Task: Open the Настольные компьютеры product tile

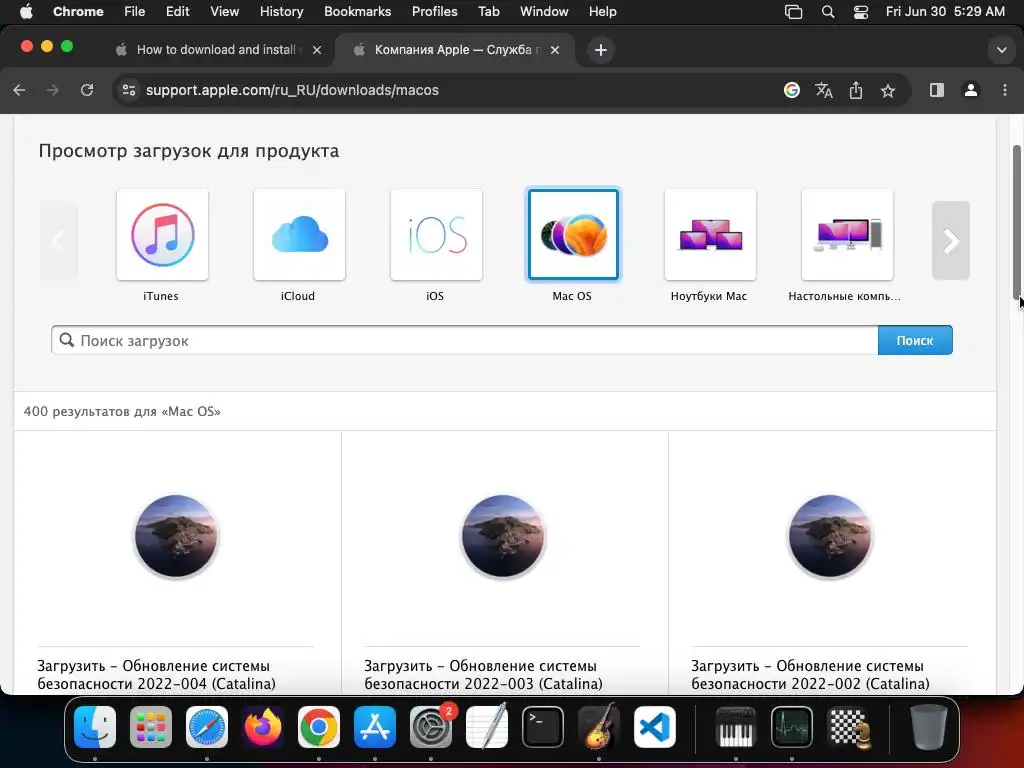Action: coord(847,234)
